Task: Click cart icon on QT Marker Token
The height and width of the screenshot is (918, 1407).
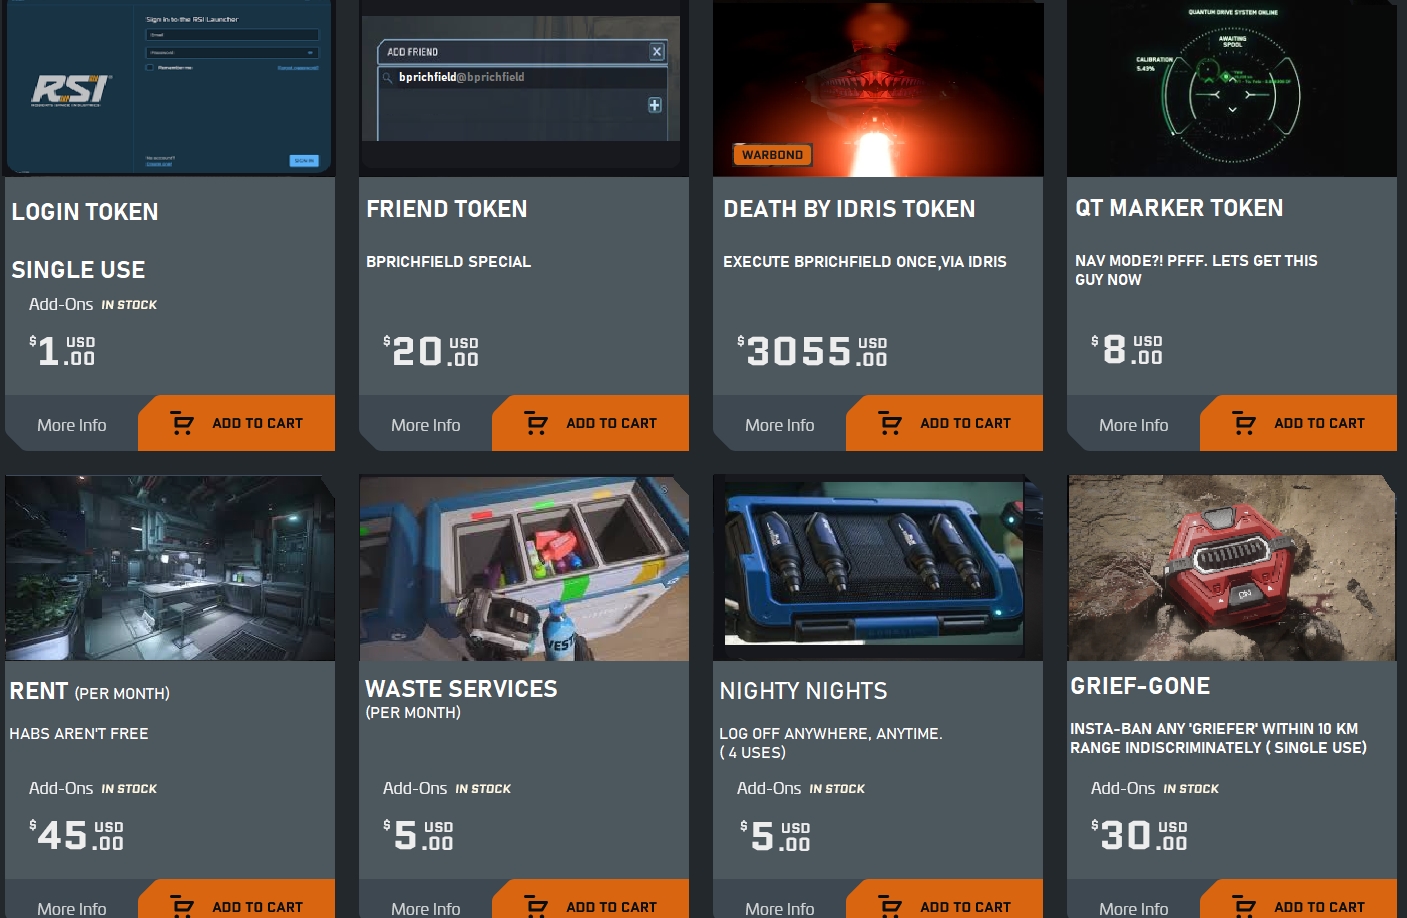Action: [x=1244, y=423]
